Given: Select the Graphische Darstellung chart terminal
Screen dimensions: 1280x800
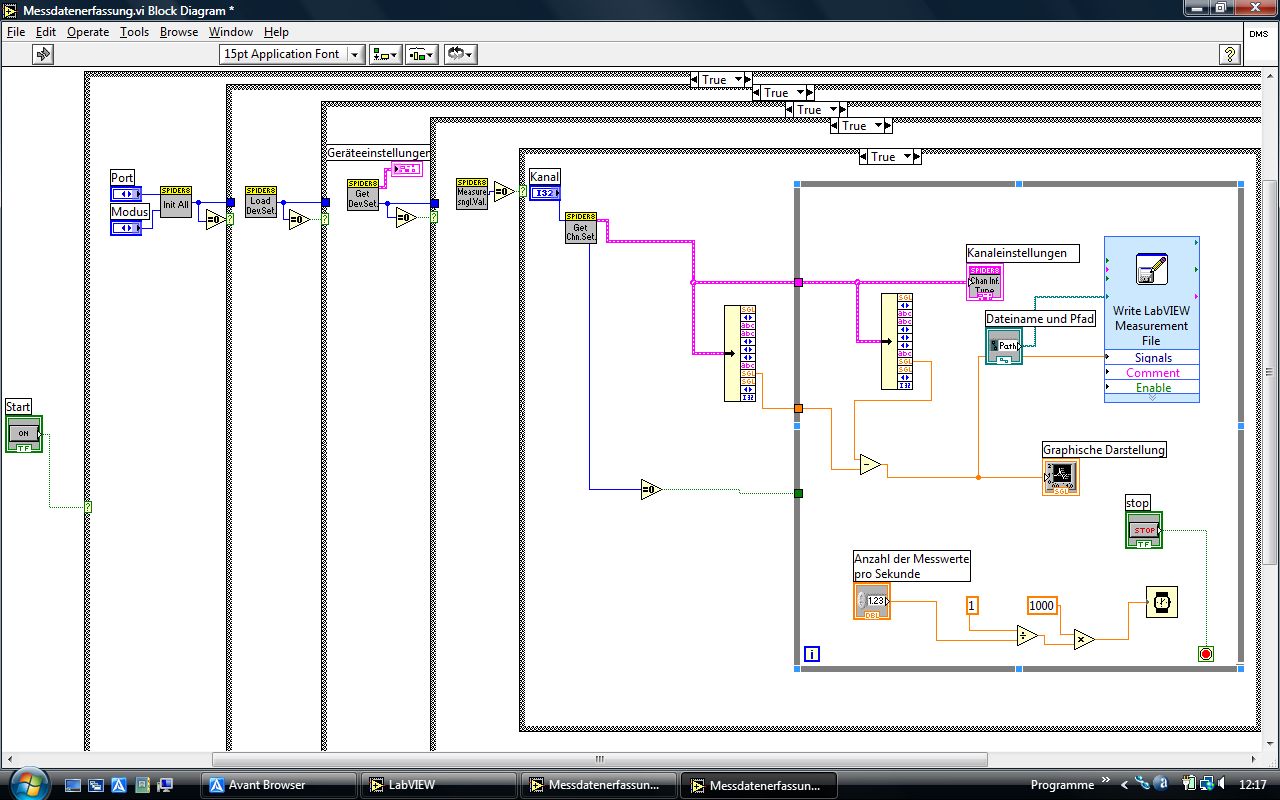Looking at the screenshot, I should [x=1061, y=477].
